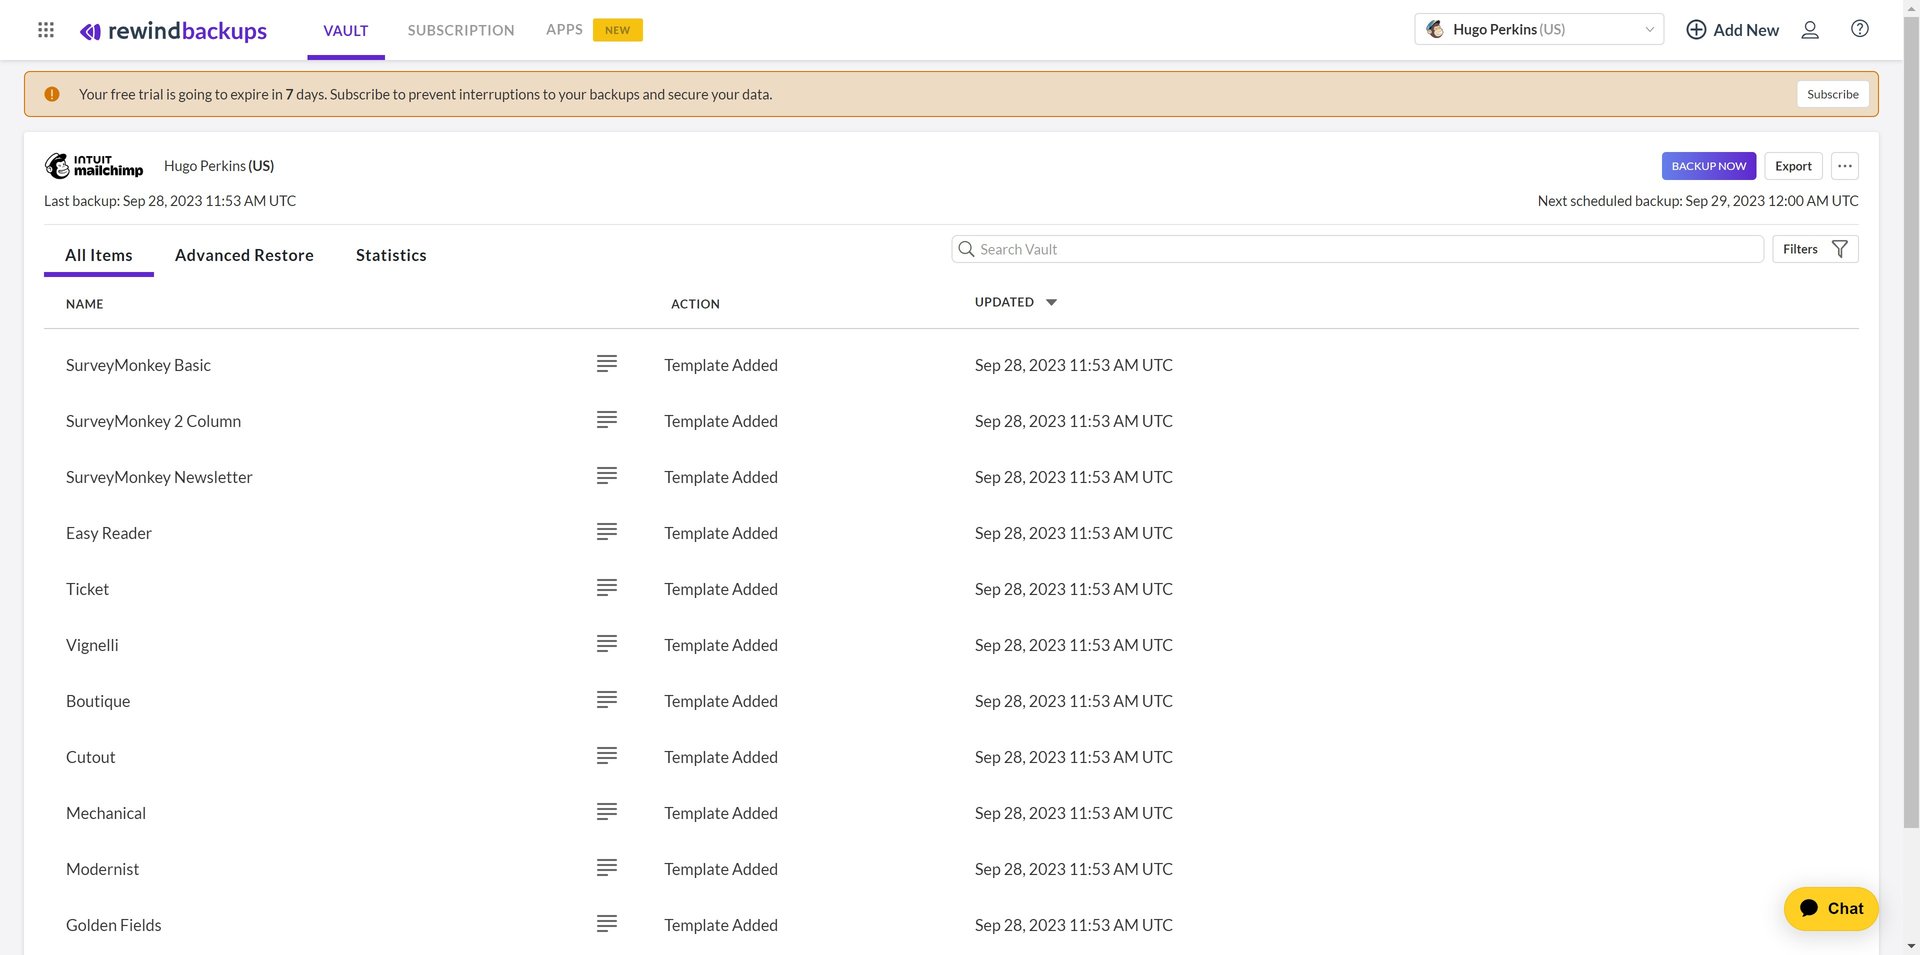
Task: Click the filter funnel icon
Action: tap(1839, 249)
